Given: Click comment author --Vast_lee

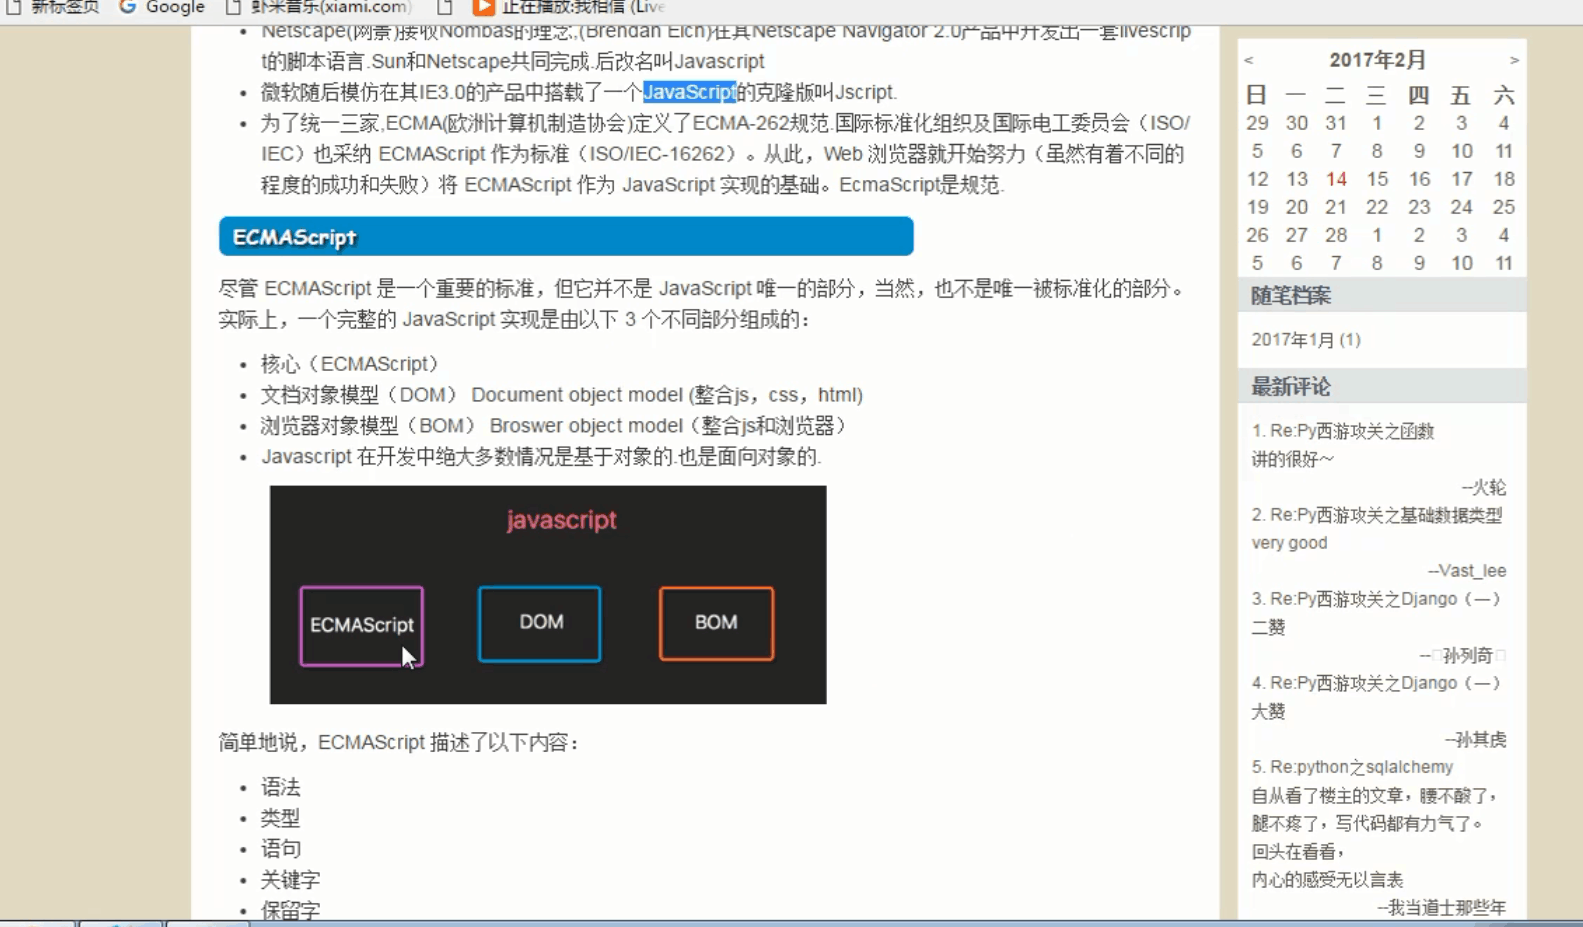Looking at the screenshot, I should pos(1467,571).
